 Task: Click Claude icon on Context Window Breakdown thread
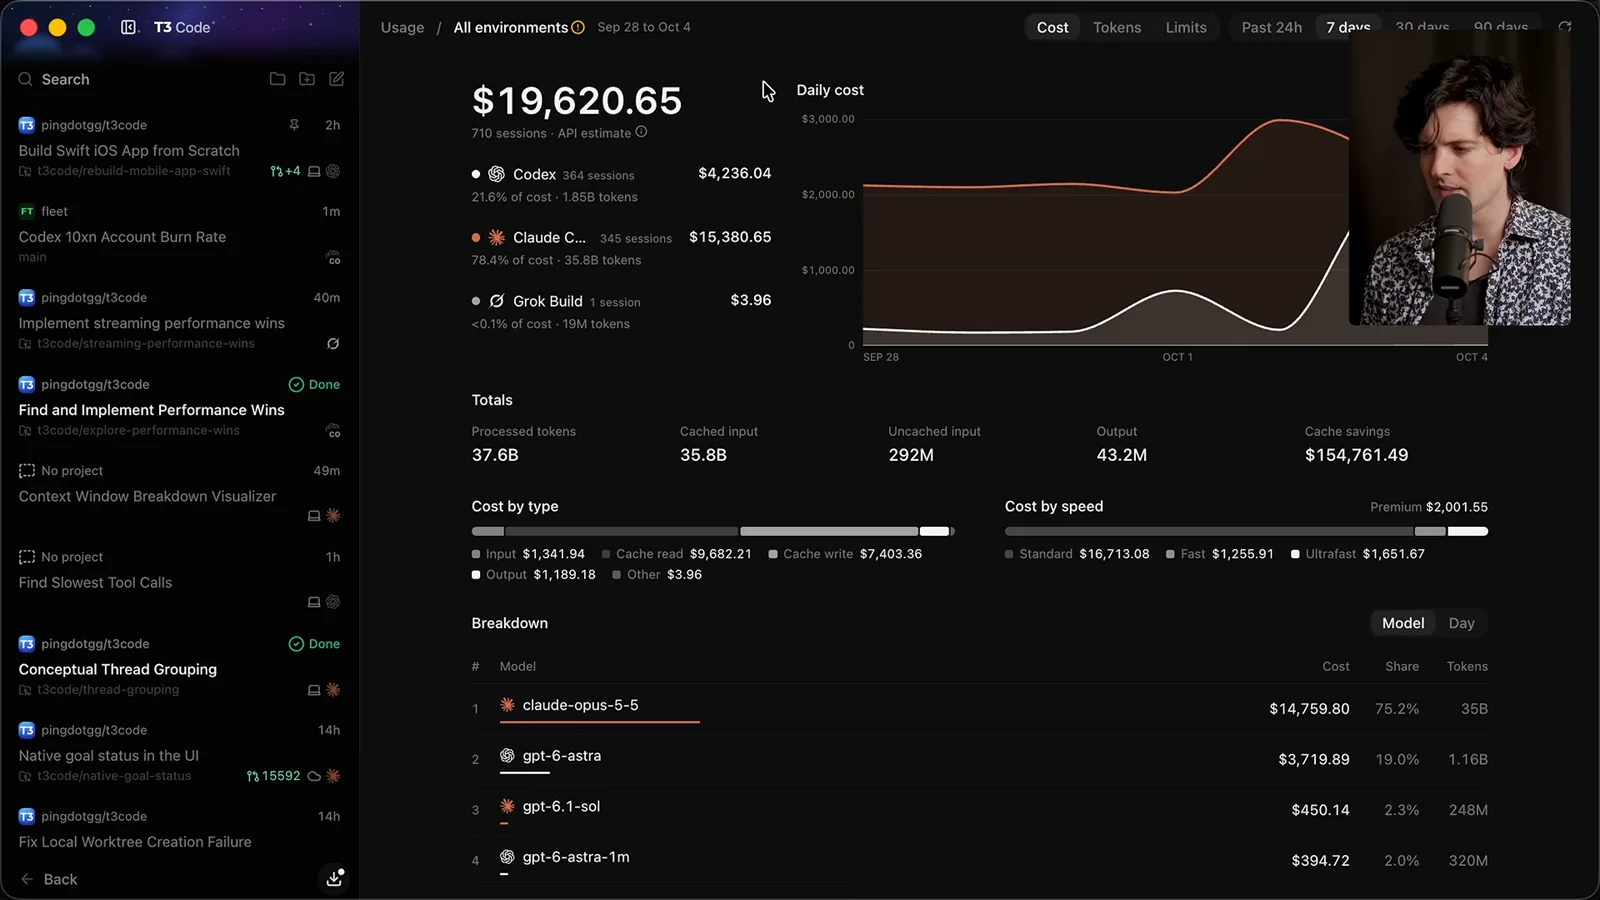click(333, 516)
